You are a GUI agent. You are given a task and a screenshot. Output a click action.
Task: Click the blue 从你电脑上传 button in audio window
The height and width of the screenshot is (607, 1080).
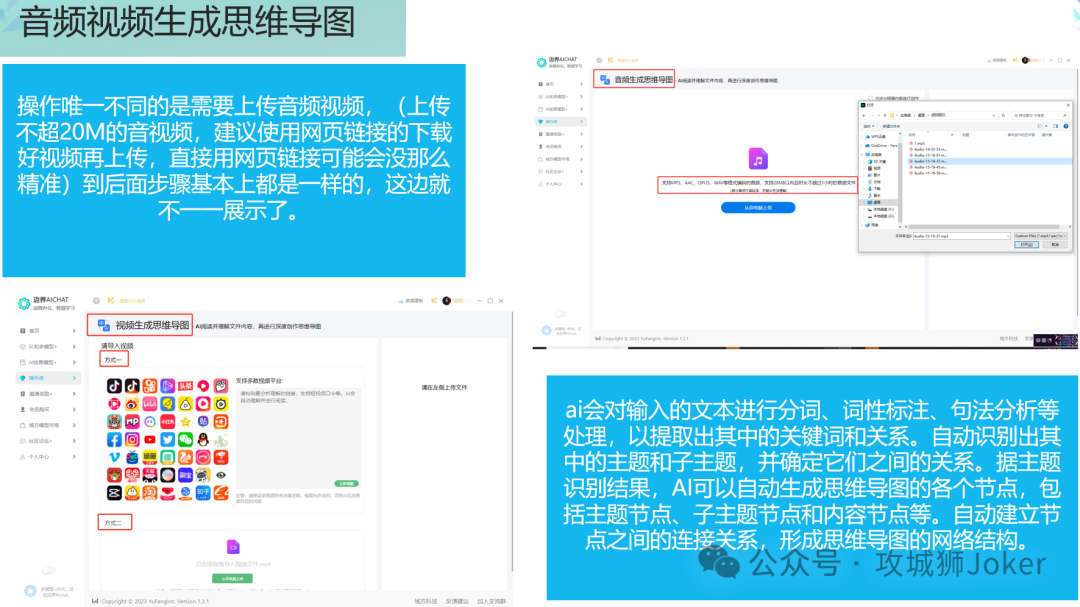(x=758, y=207)
